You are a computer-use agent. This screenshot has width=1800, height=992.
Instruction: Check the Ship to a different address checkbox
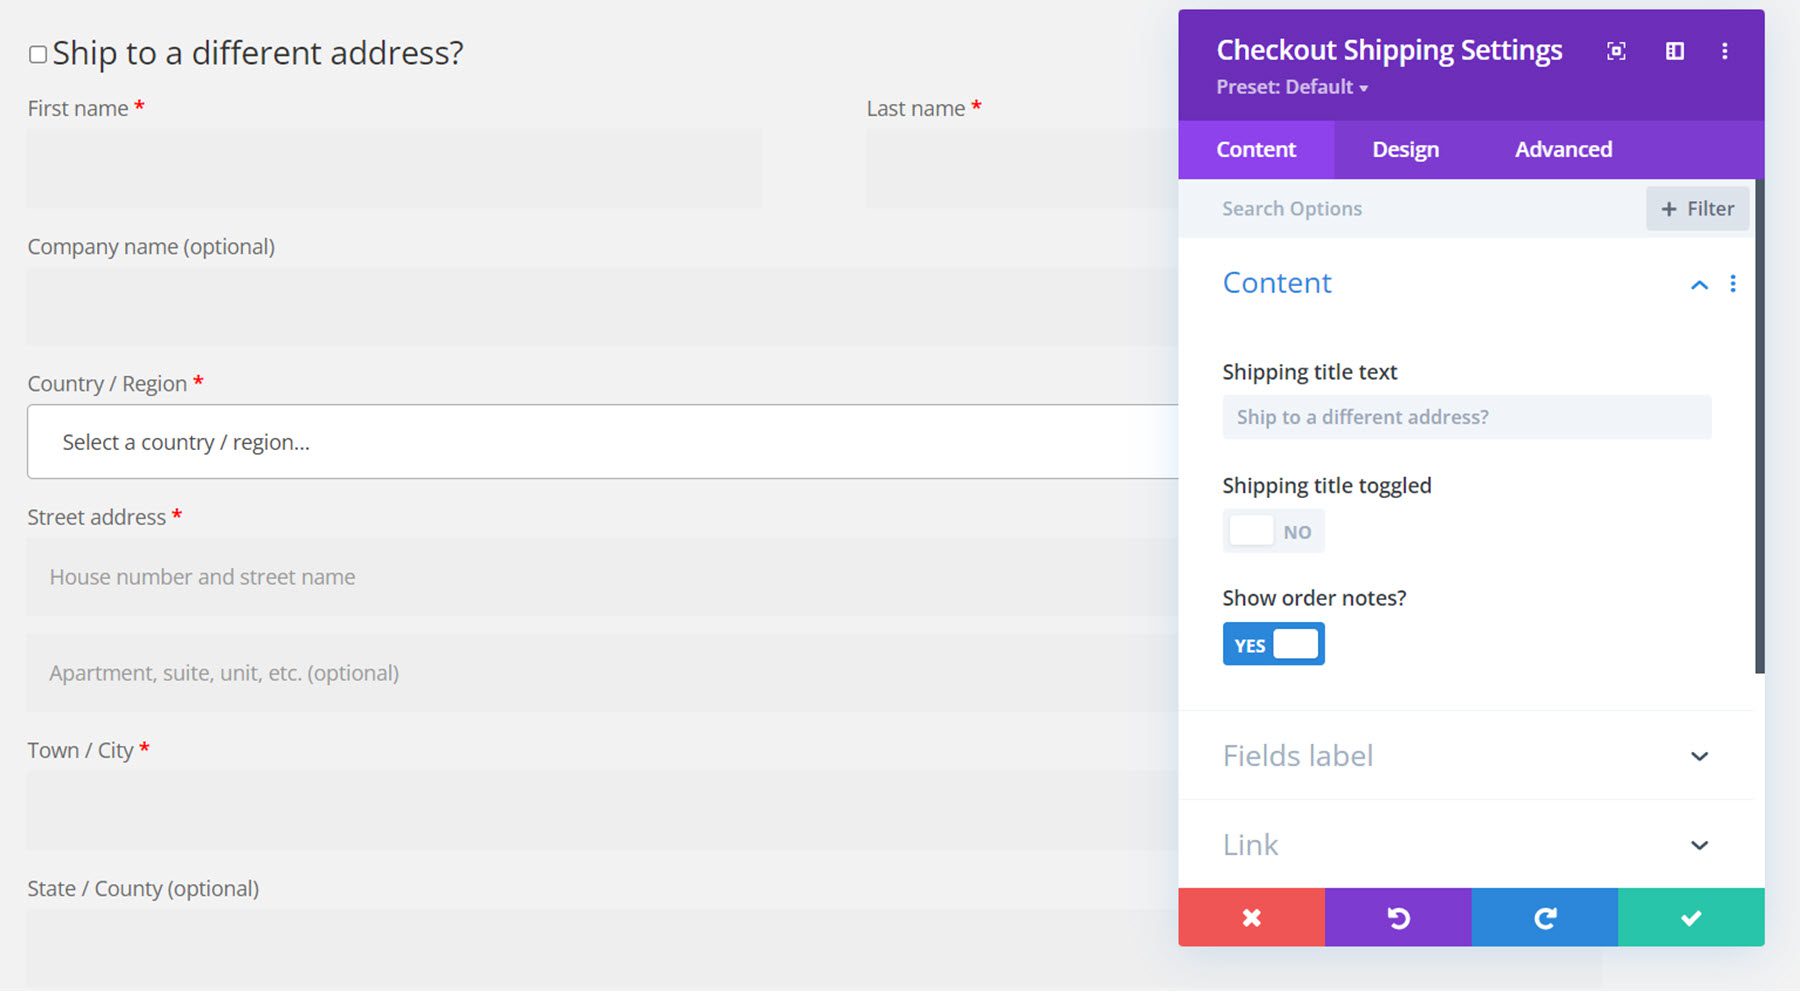click(x=36, y=55)
